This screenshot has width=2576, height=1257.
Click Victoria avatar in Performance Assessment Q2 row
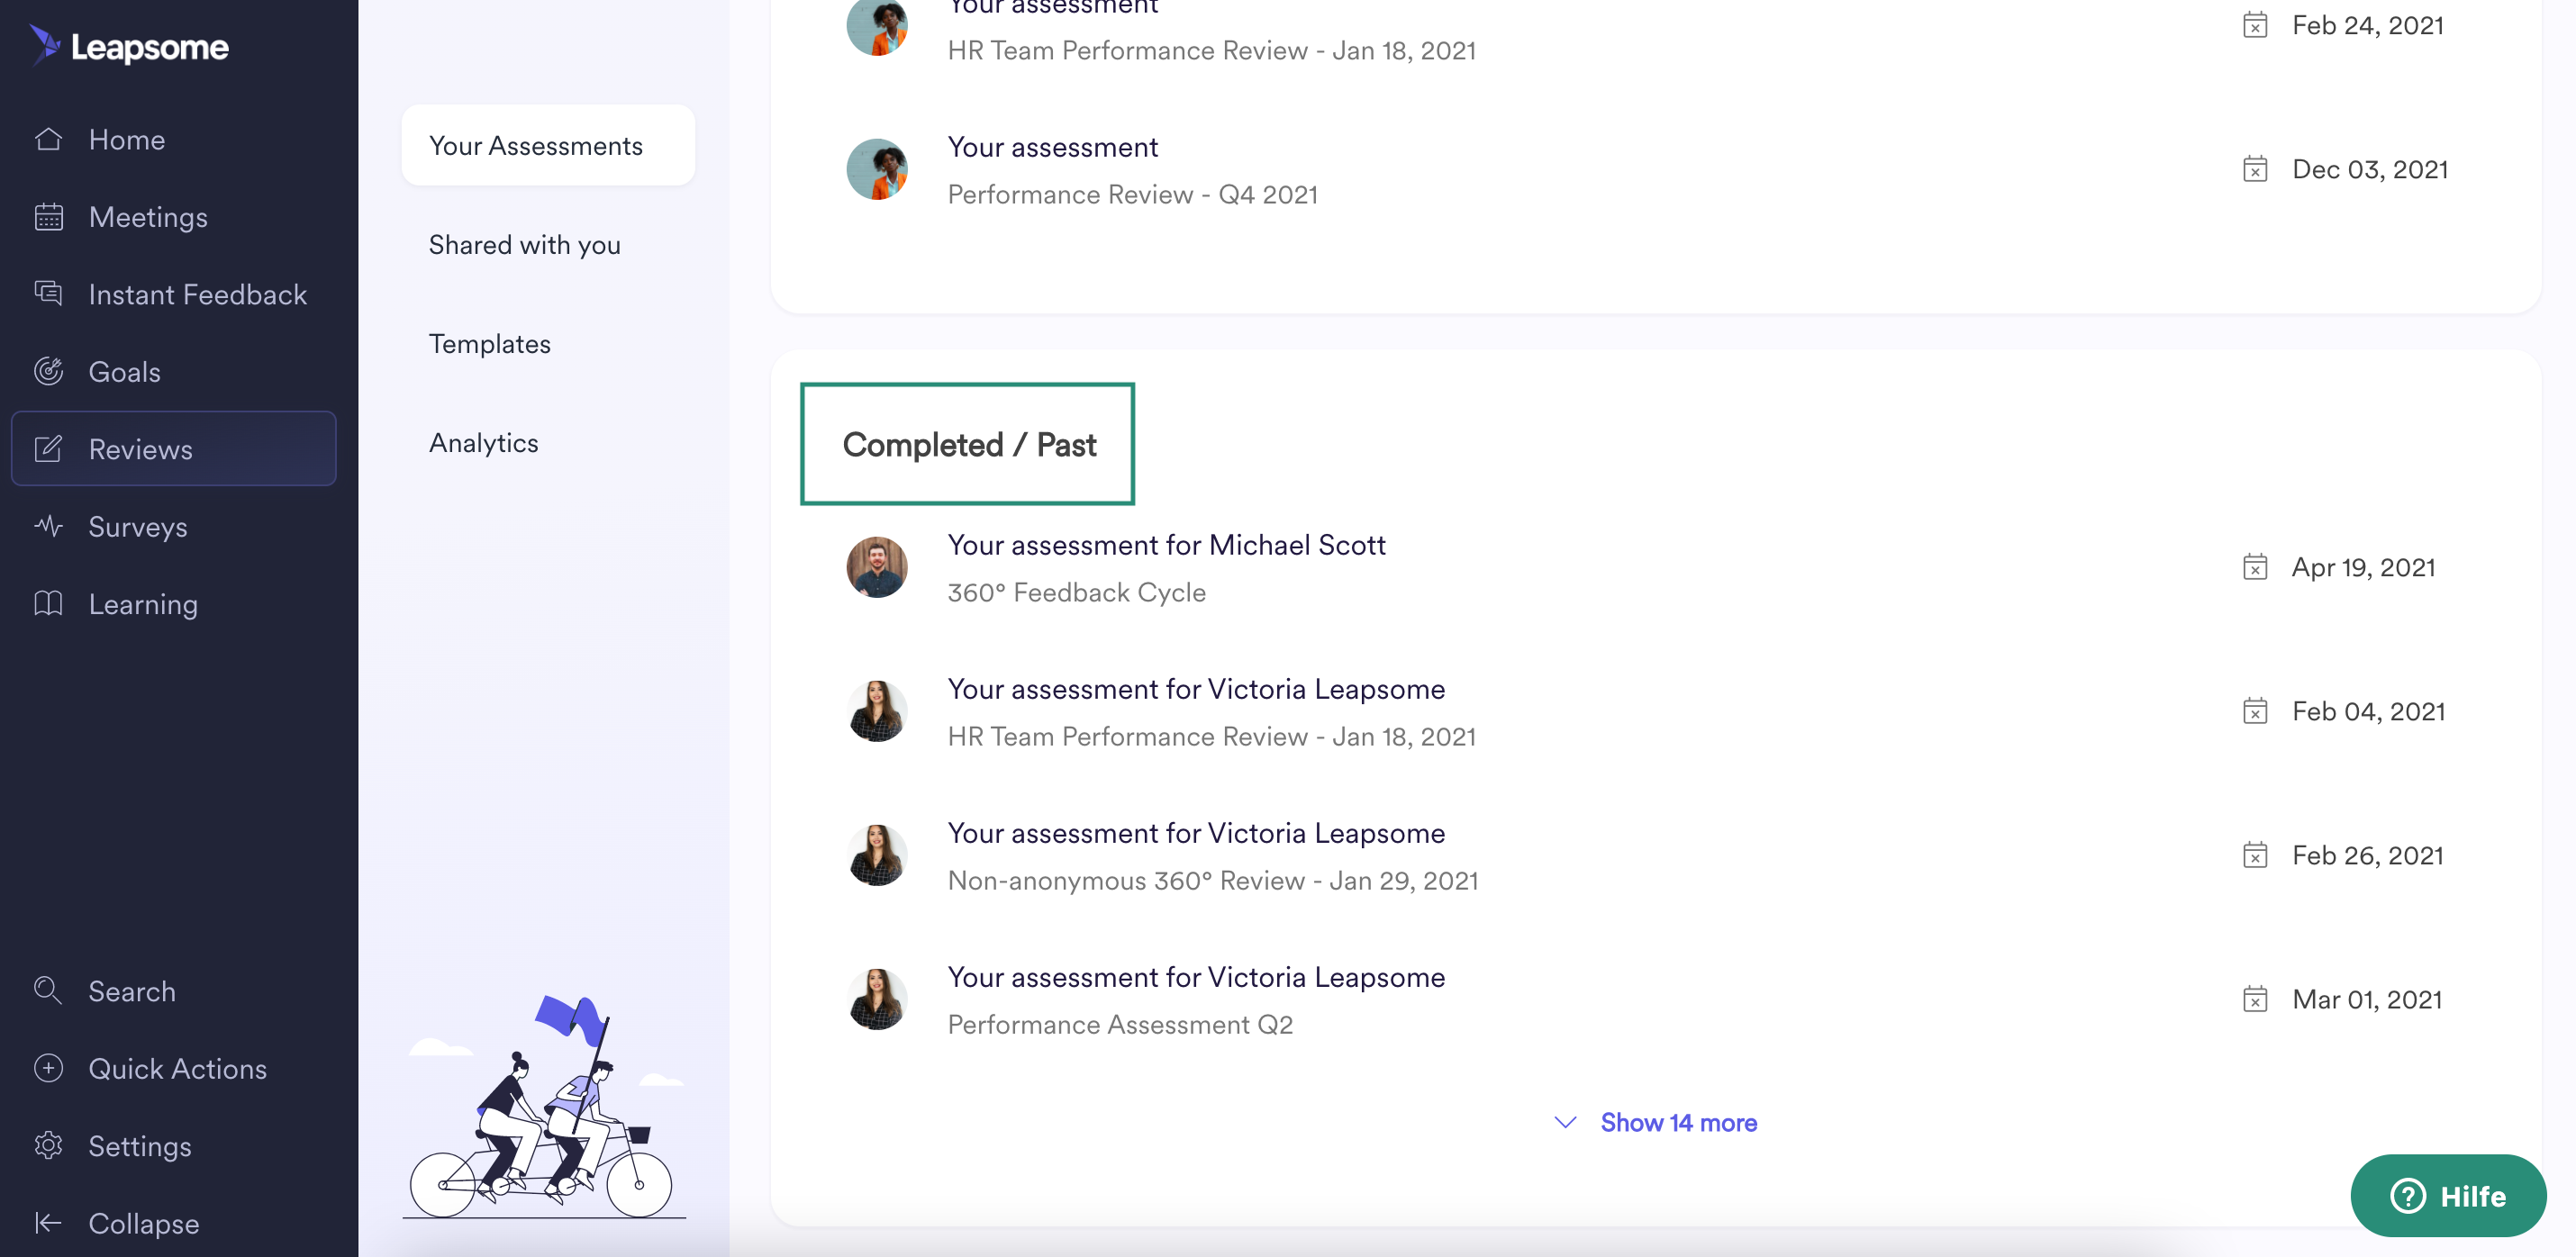tap(877, 999)
